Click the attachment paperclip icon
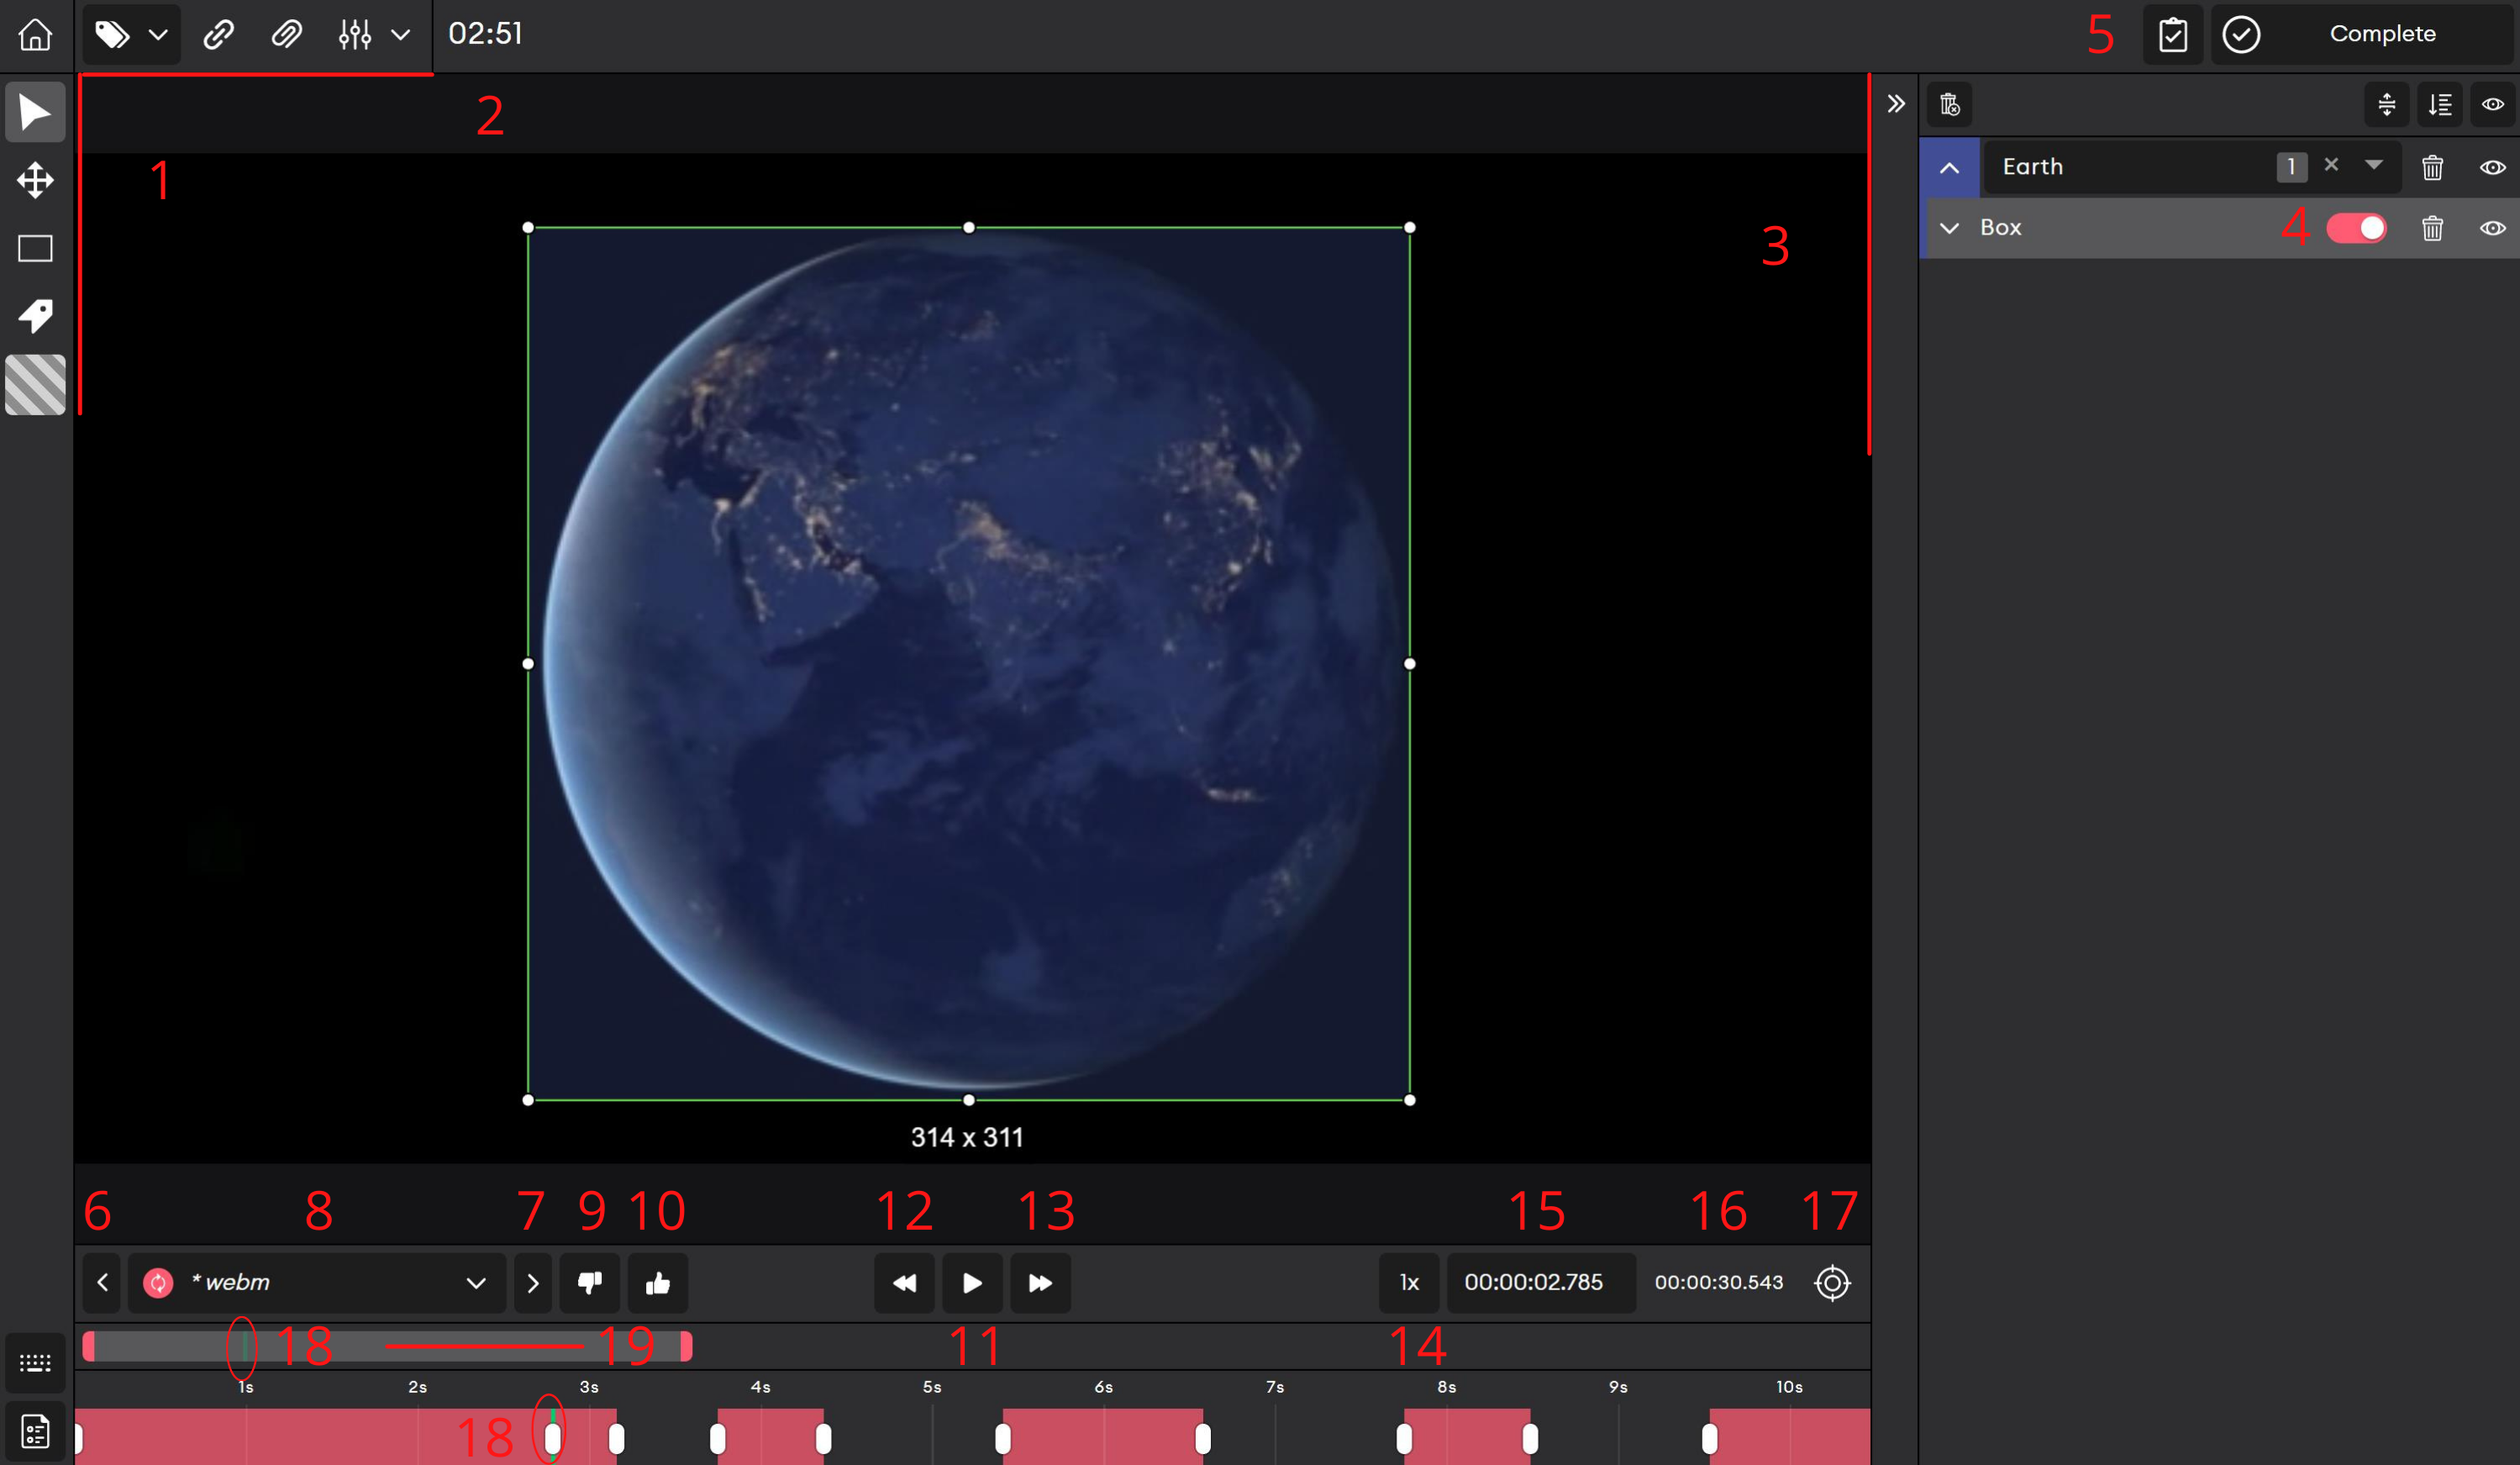This screenshot has height=1465, width=2520. 286,34
